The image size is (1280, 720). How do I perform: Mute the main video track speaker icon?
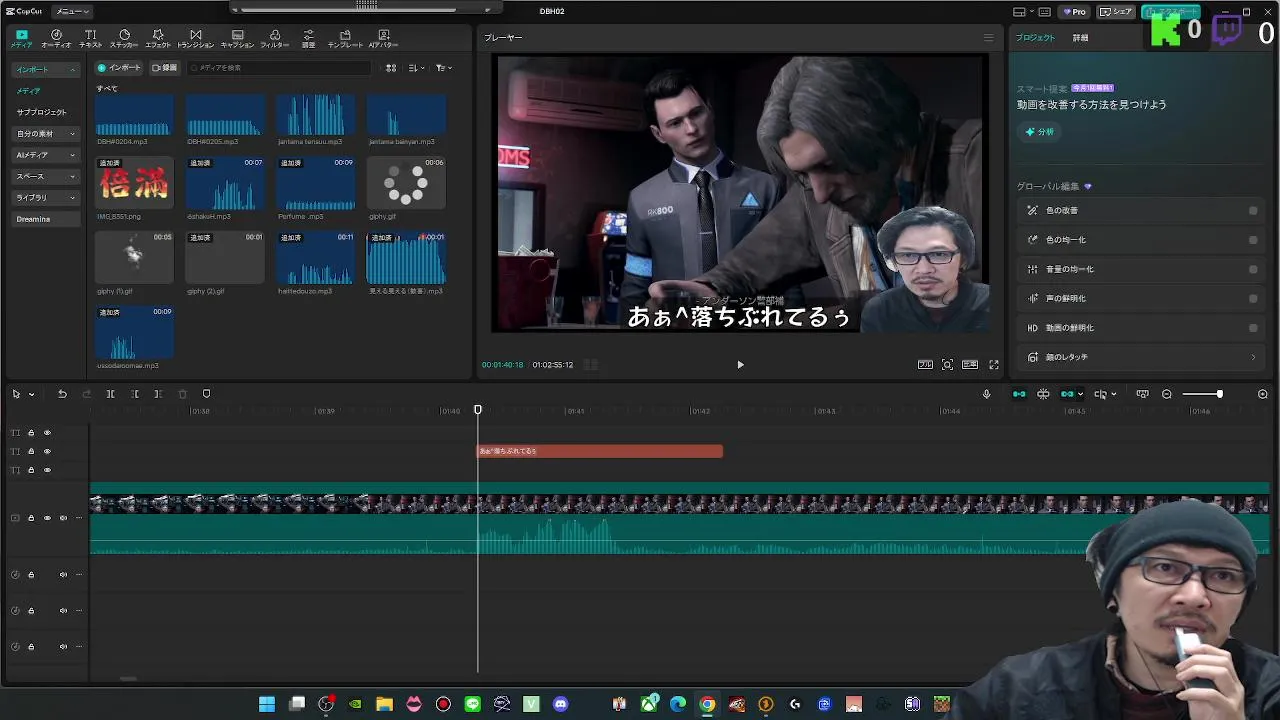click(x=63, y=518)
